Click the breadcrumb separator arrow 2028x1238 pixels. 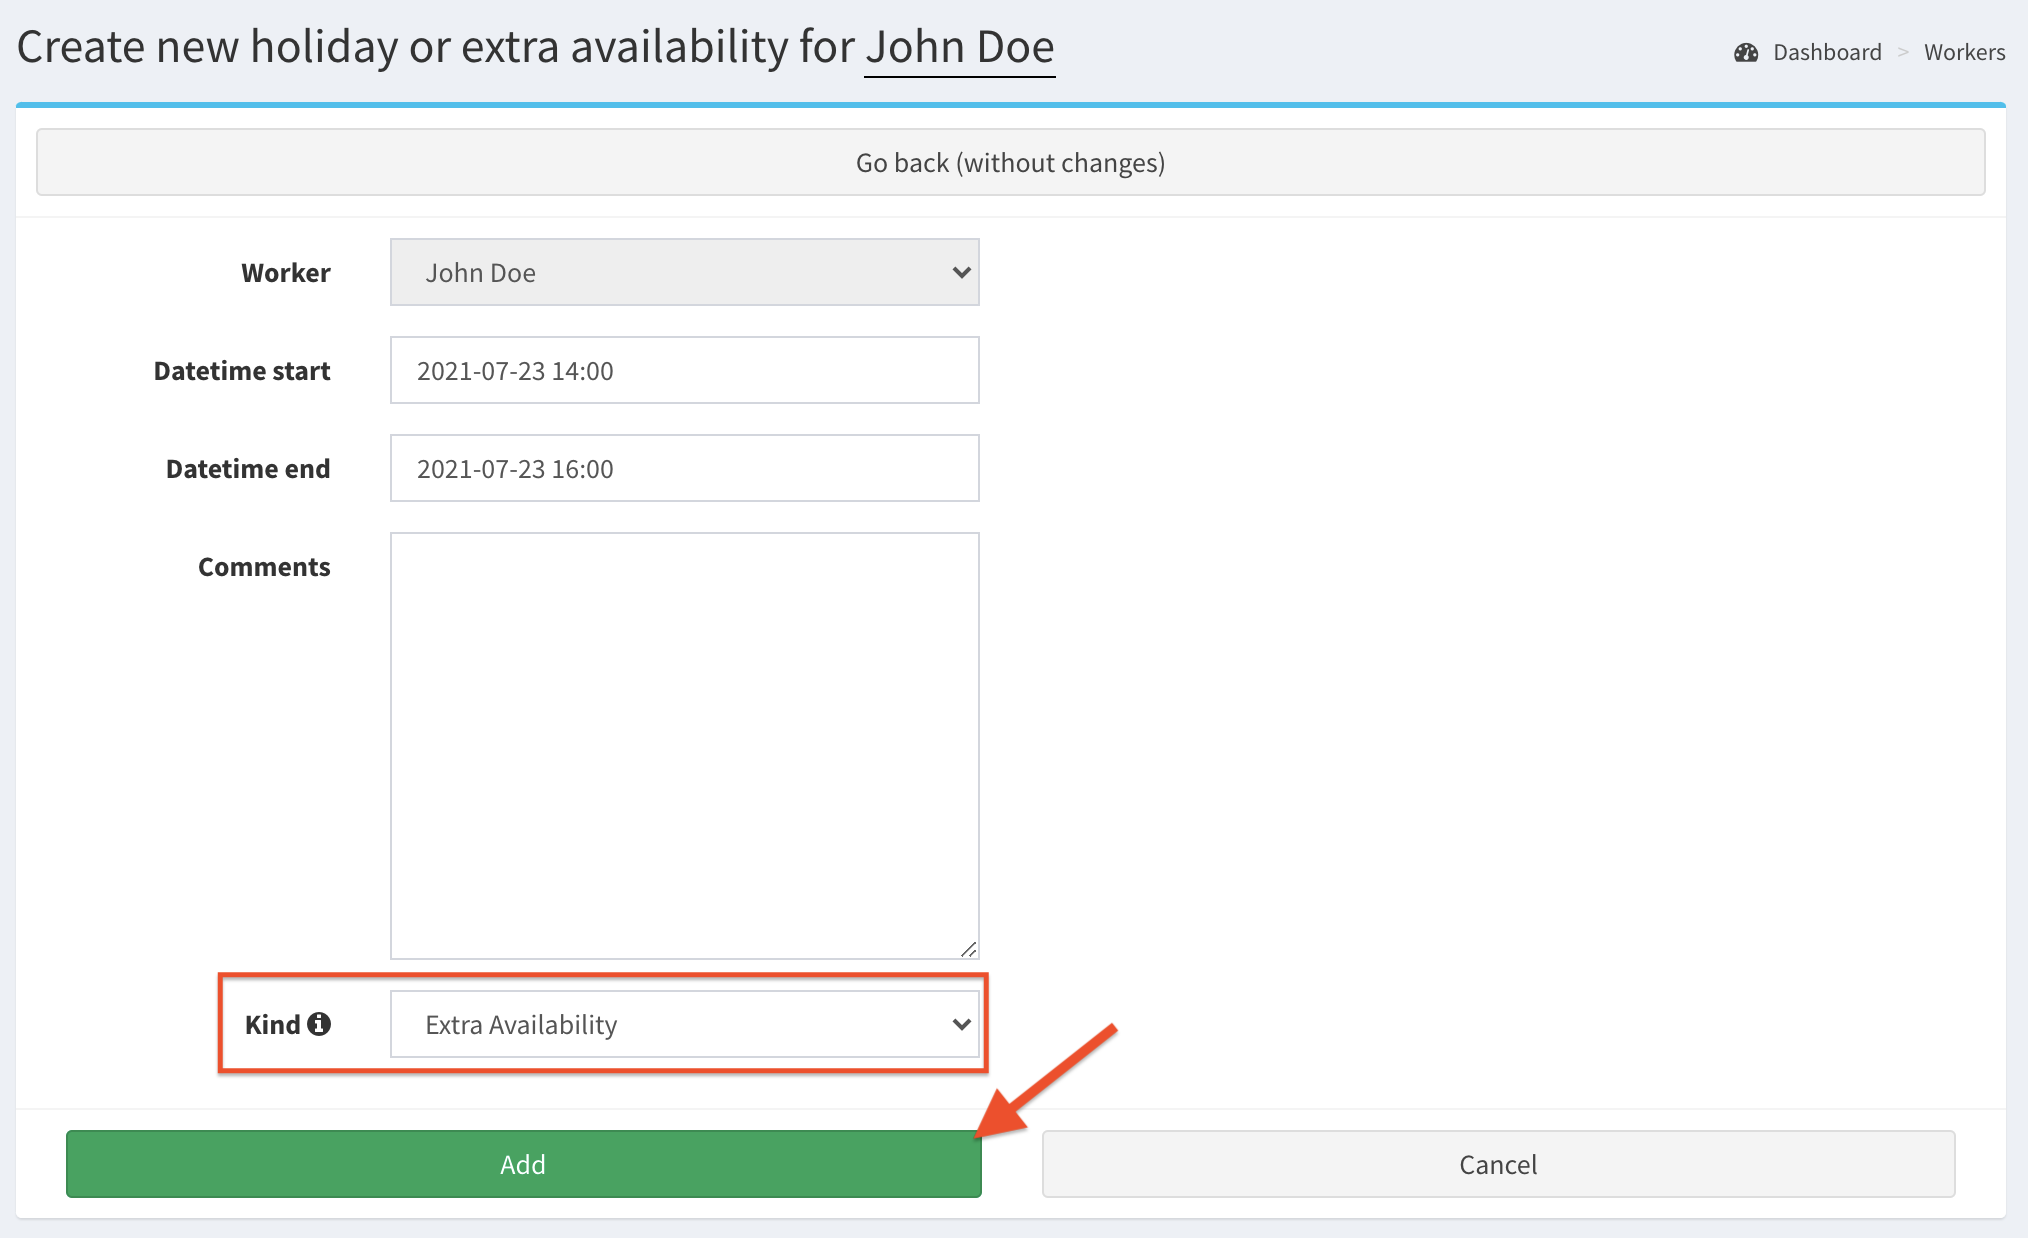pos(1903,53)
